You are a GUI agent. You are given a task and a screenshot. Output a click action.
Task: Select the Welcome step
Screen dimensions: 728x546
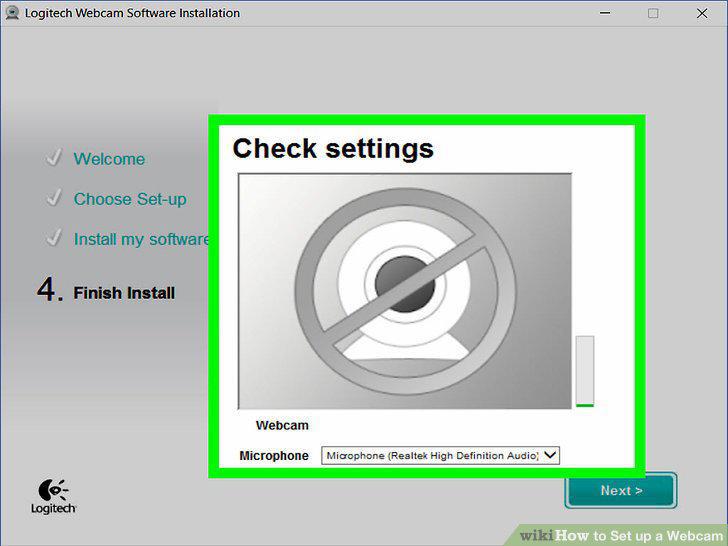tap(110, 159)
